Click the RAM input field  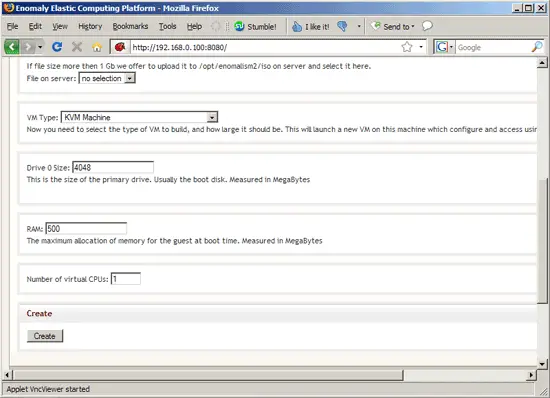click(86, 229)
